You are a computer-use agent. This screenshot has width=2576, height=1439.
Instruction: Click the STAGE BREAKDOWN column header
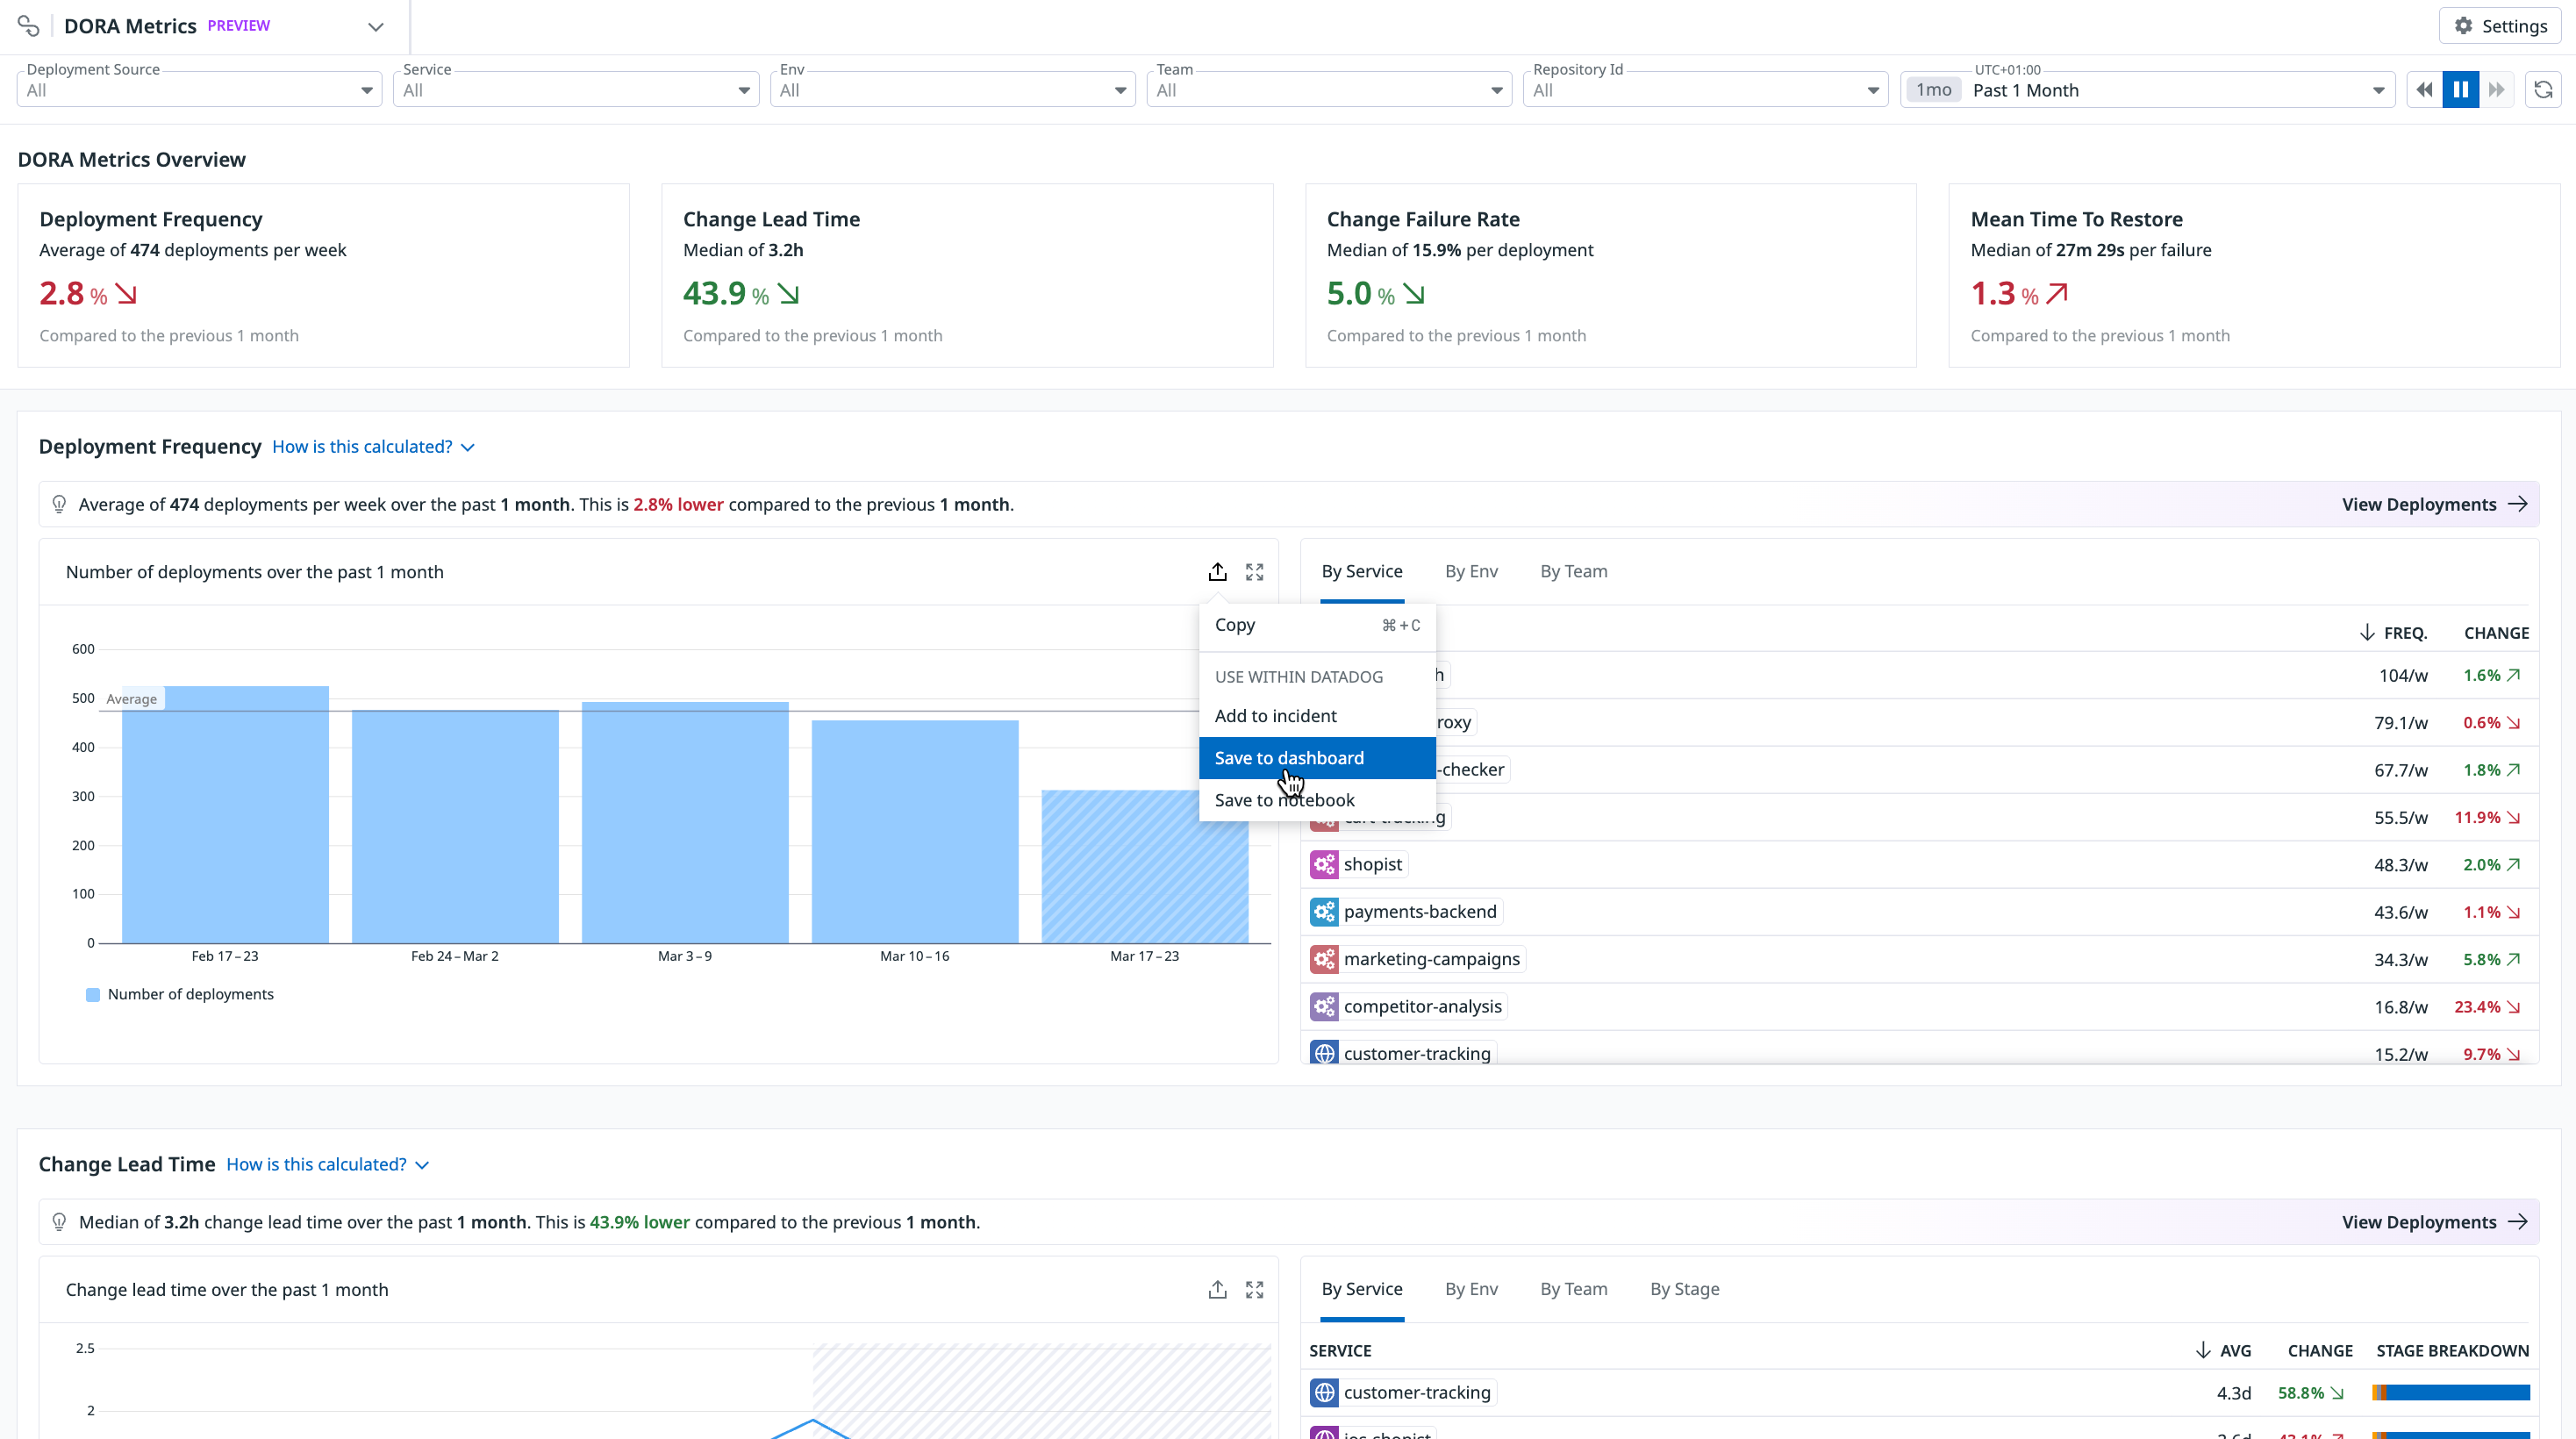(x=2452, y=1351)
